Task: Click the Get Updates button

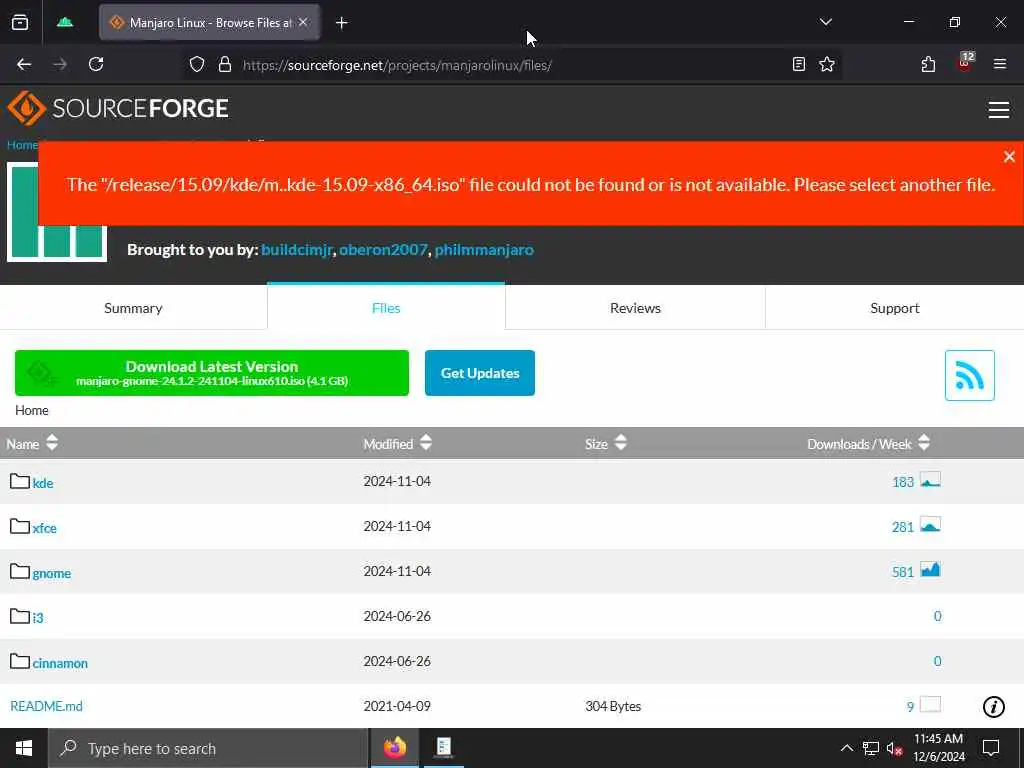Action: point(480,373)
